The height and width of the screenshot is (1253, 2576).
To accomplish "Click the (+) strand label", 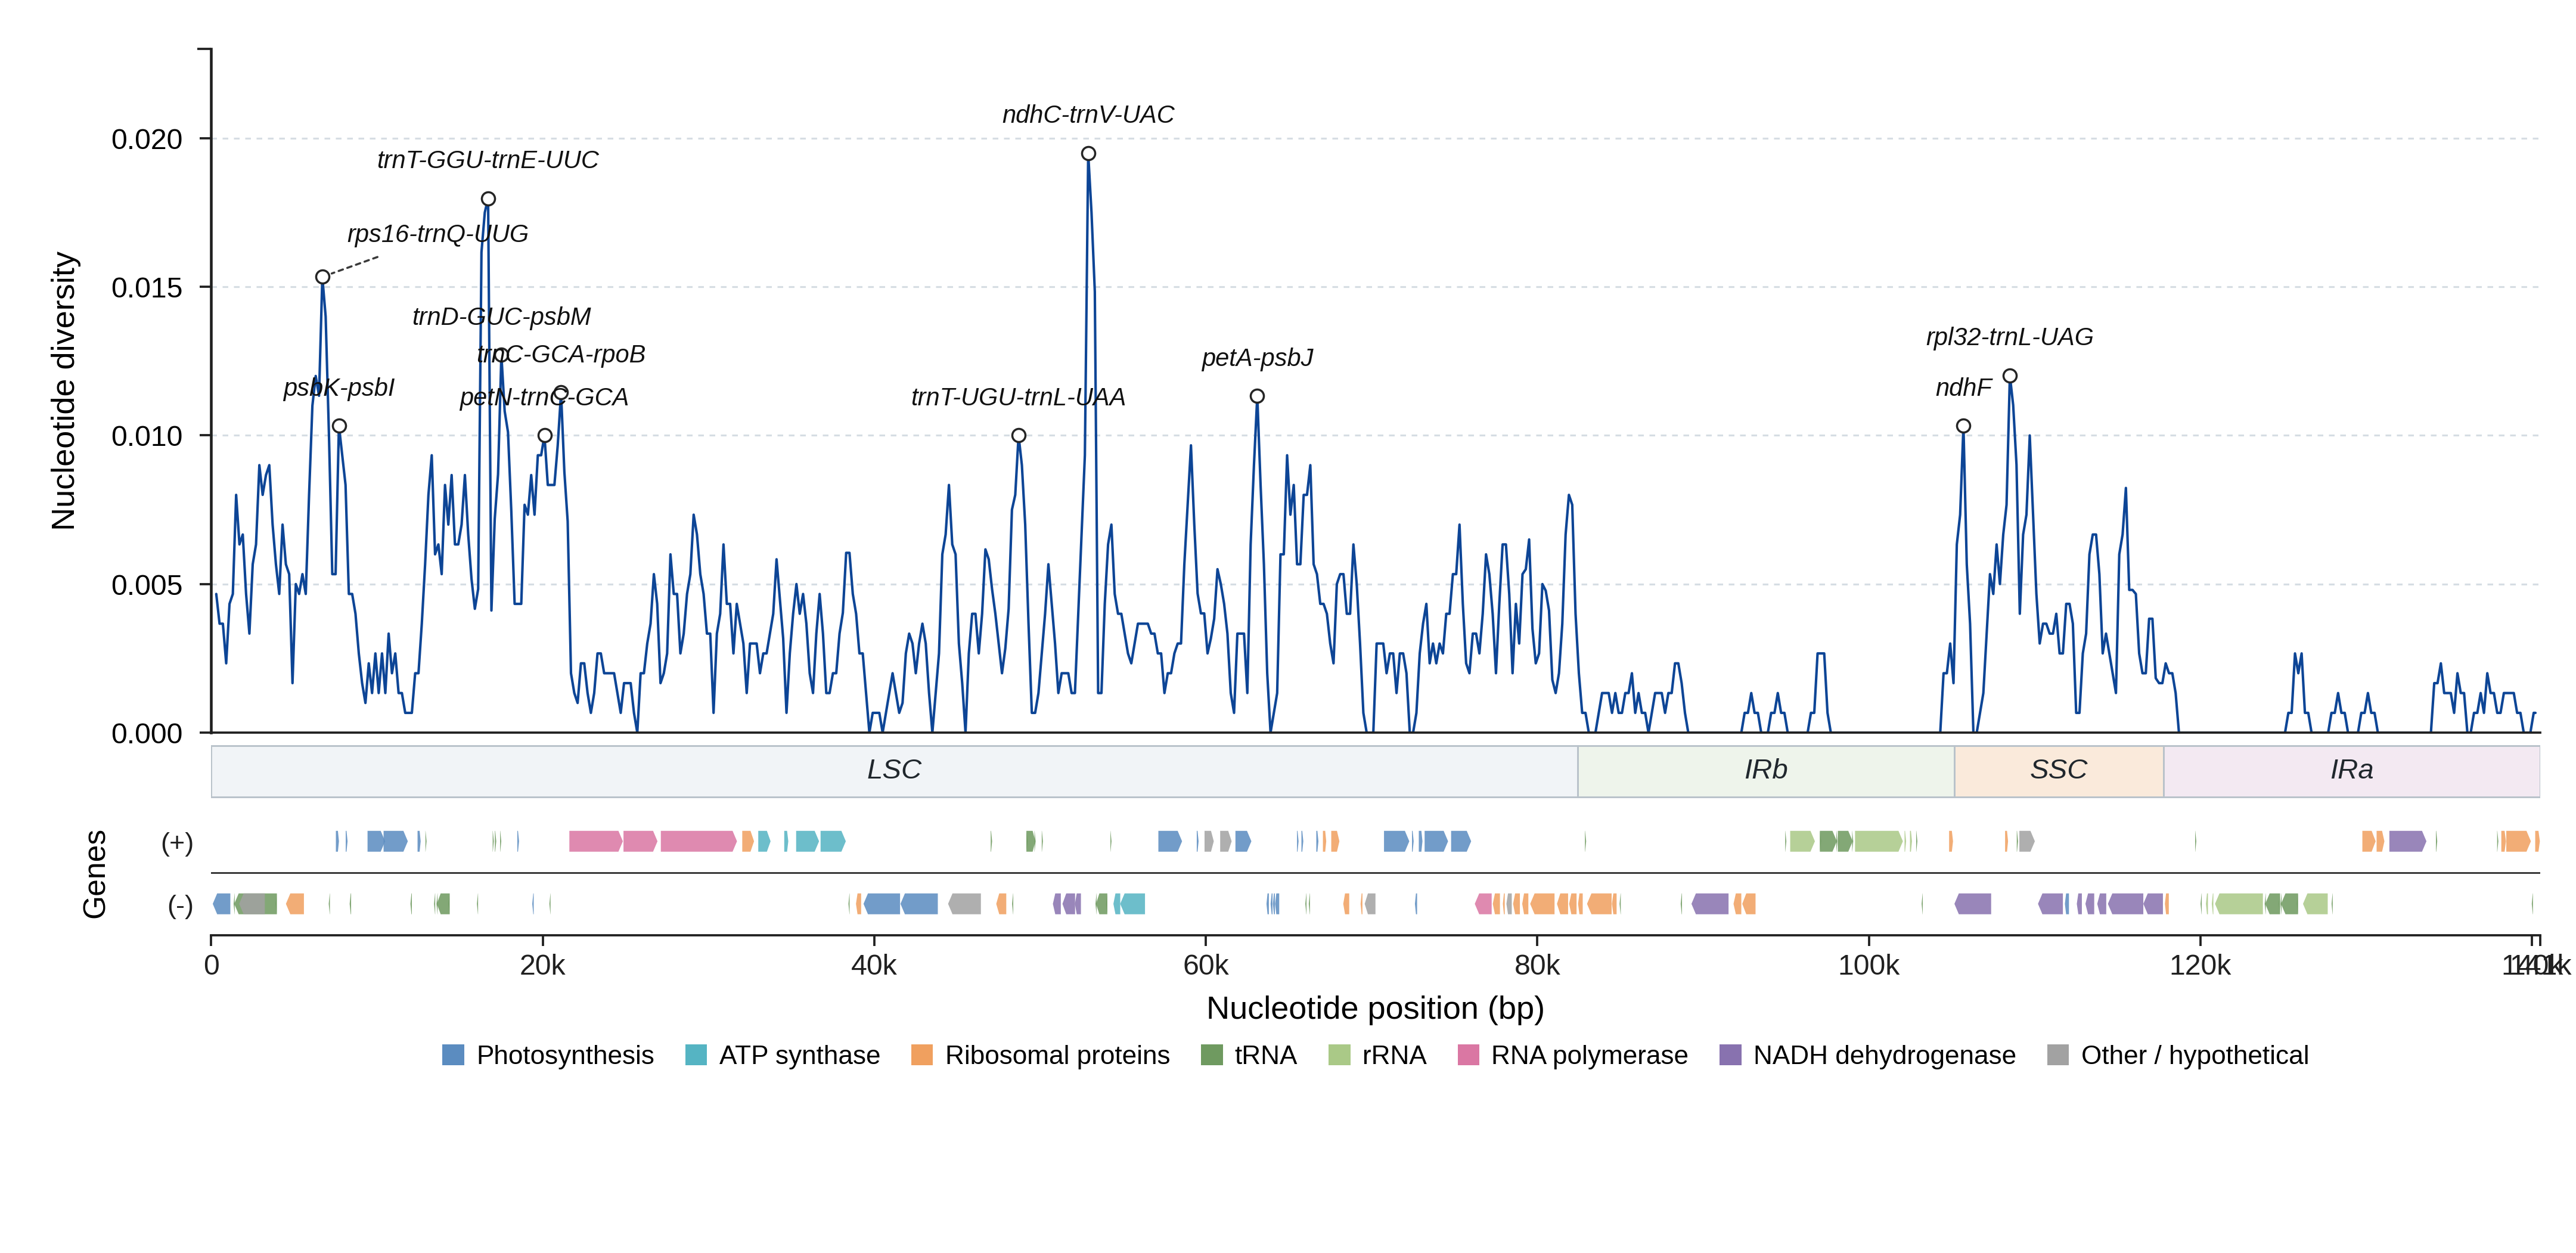I will click(x=177, y=842).
